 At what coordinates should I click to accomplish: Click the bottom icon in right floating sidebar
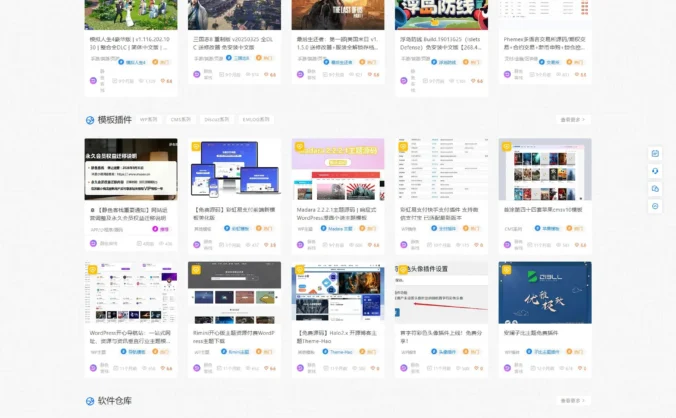(655, 206)
